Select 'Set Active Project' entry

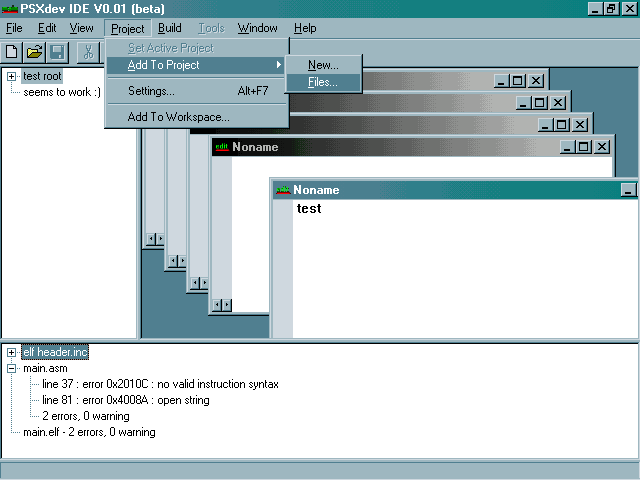(197, 48)
